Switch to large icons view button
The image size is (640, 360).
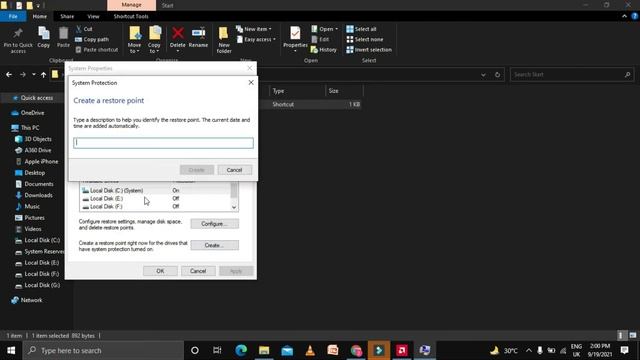coord(633,336)
